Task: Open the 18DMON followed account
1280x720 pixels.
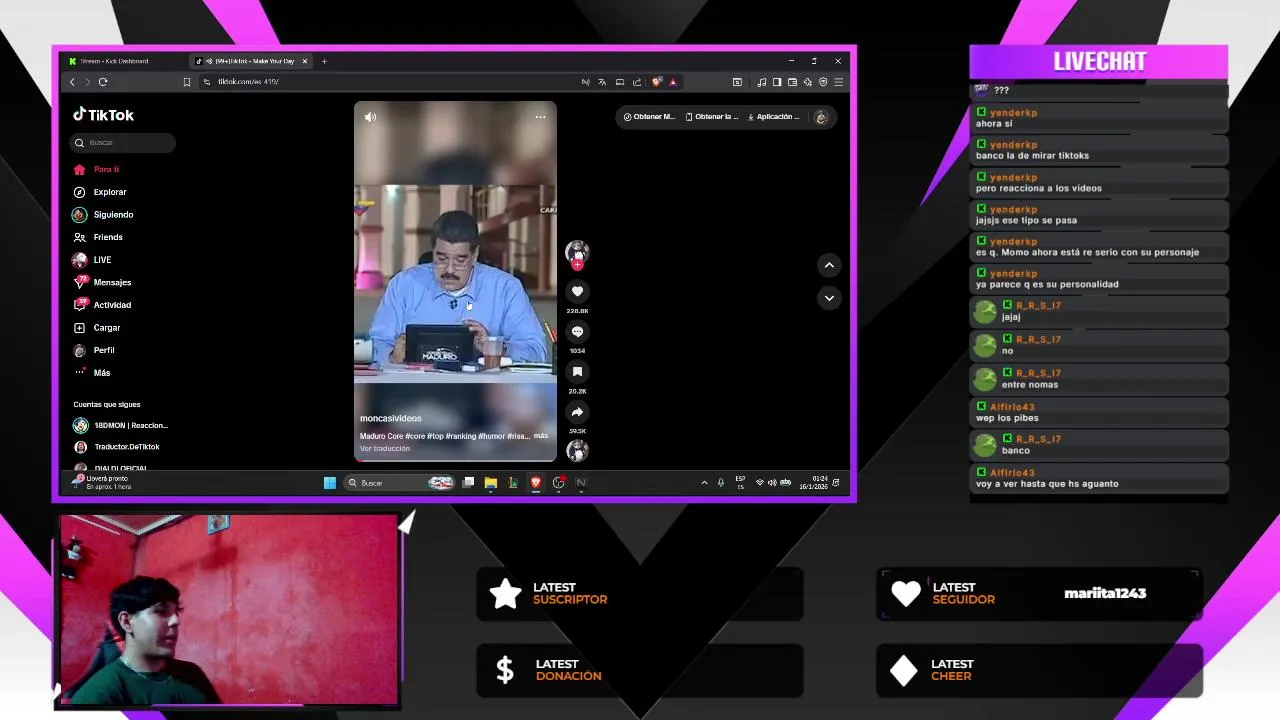Action: point(121,425)
